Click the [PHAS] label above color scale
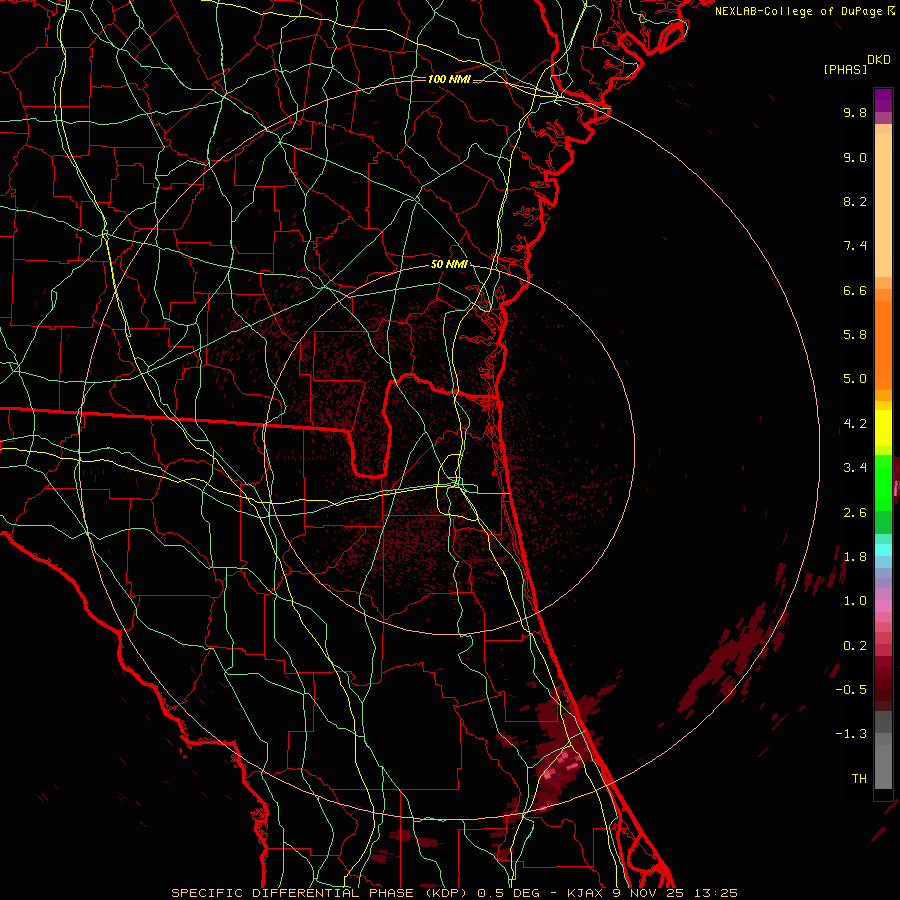This screenshot has width=900, height=900. point(845,69)
